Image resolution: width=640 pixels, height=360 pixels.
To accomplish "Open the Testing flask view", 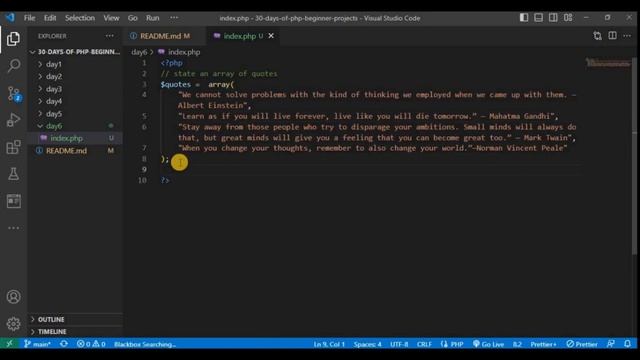I will (x=13, y=174).
